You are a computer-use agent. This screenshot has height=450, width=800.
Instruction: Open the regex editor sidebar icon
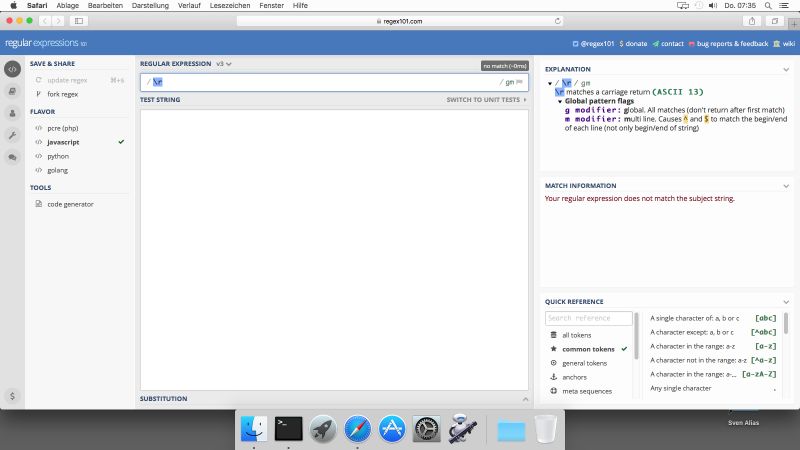coord(12,69)
